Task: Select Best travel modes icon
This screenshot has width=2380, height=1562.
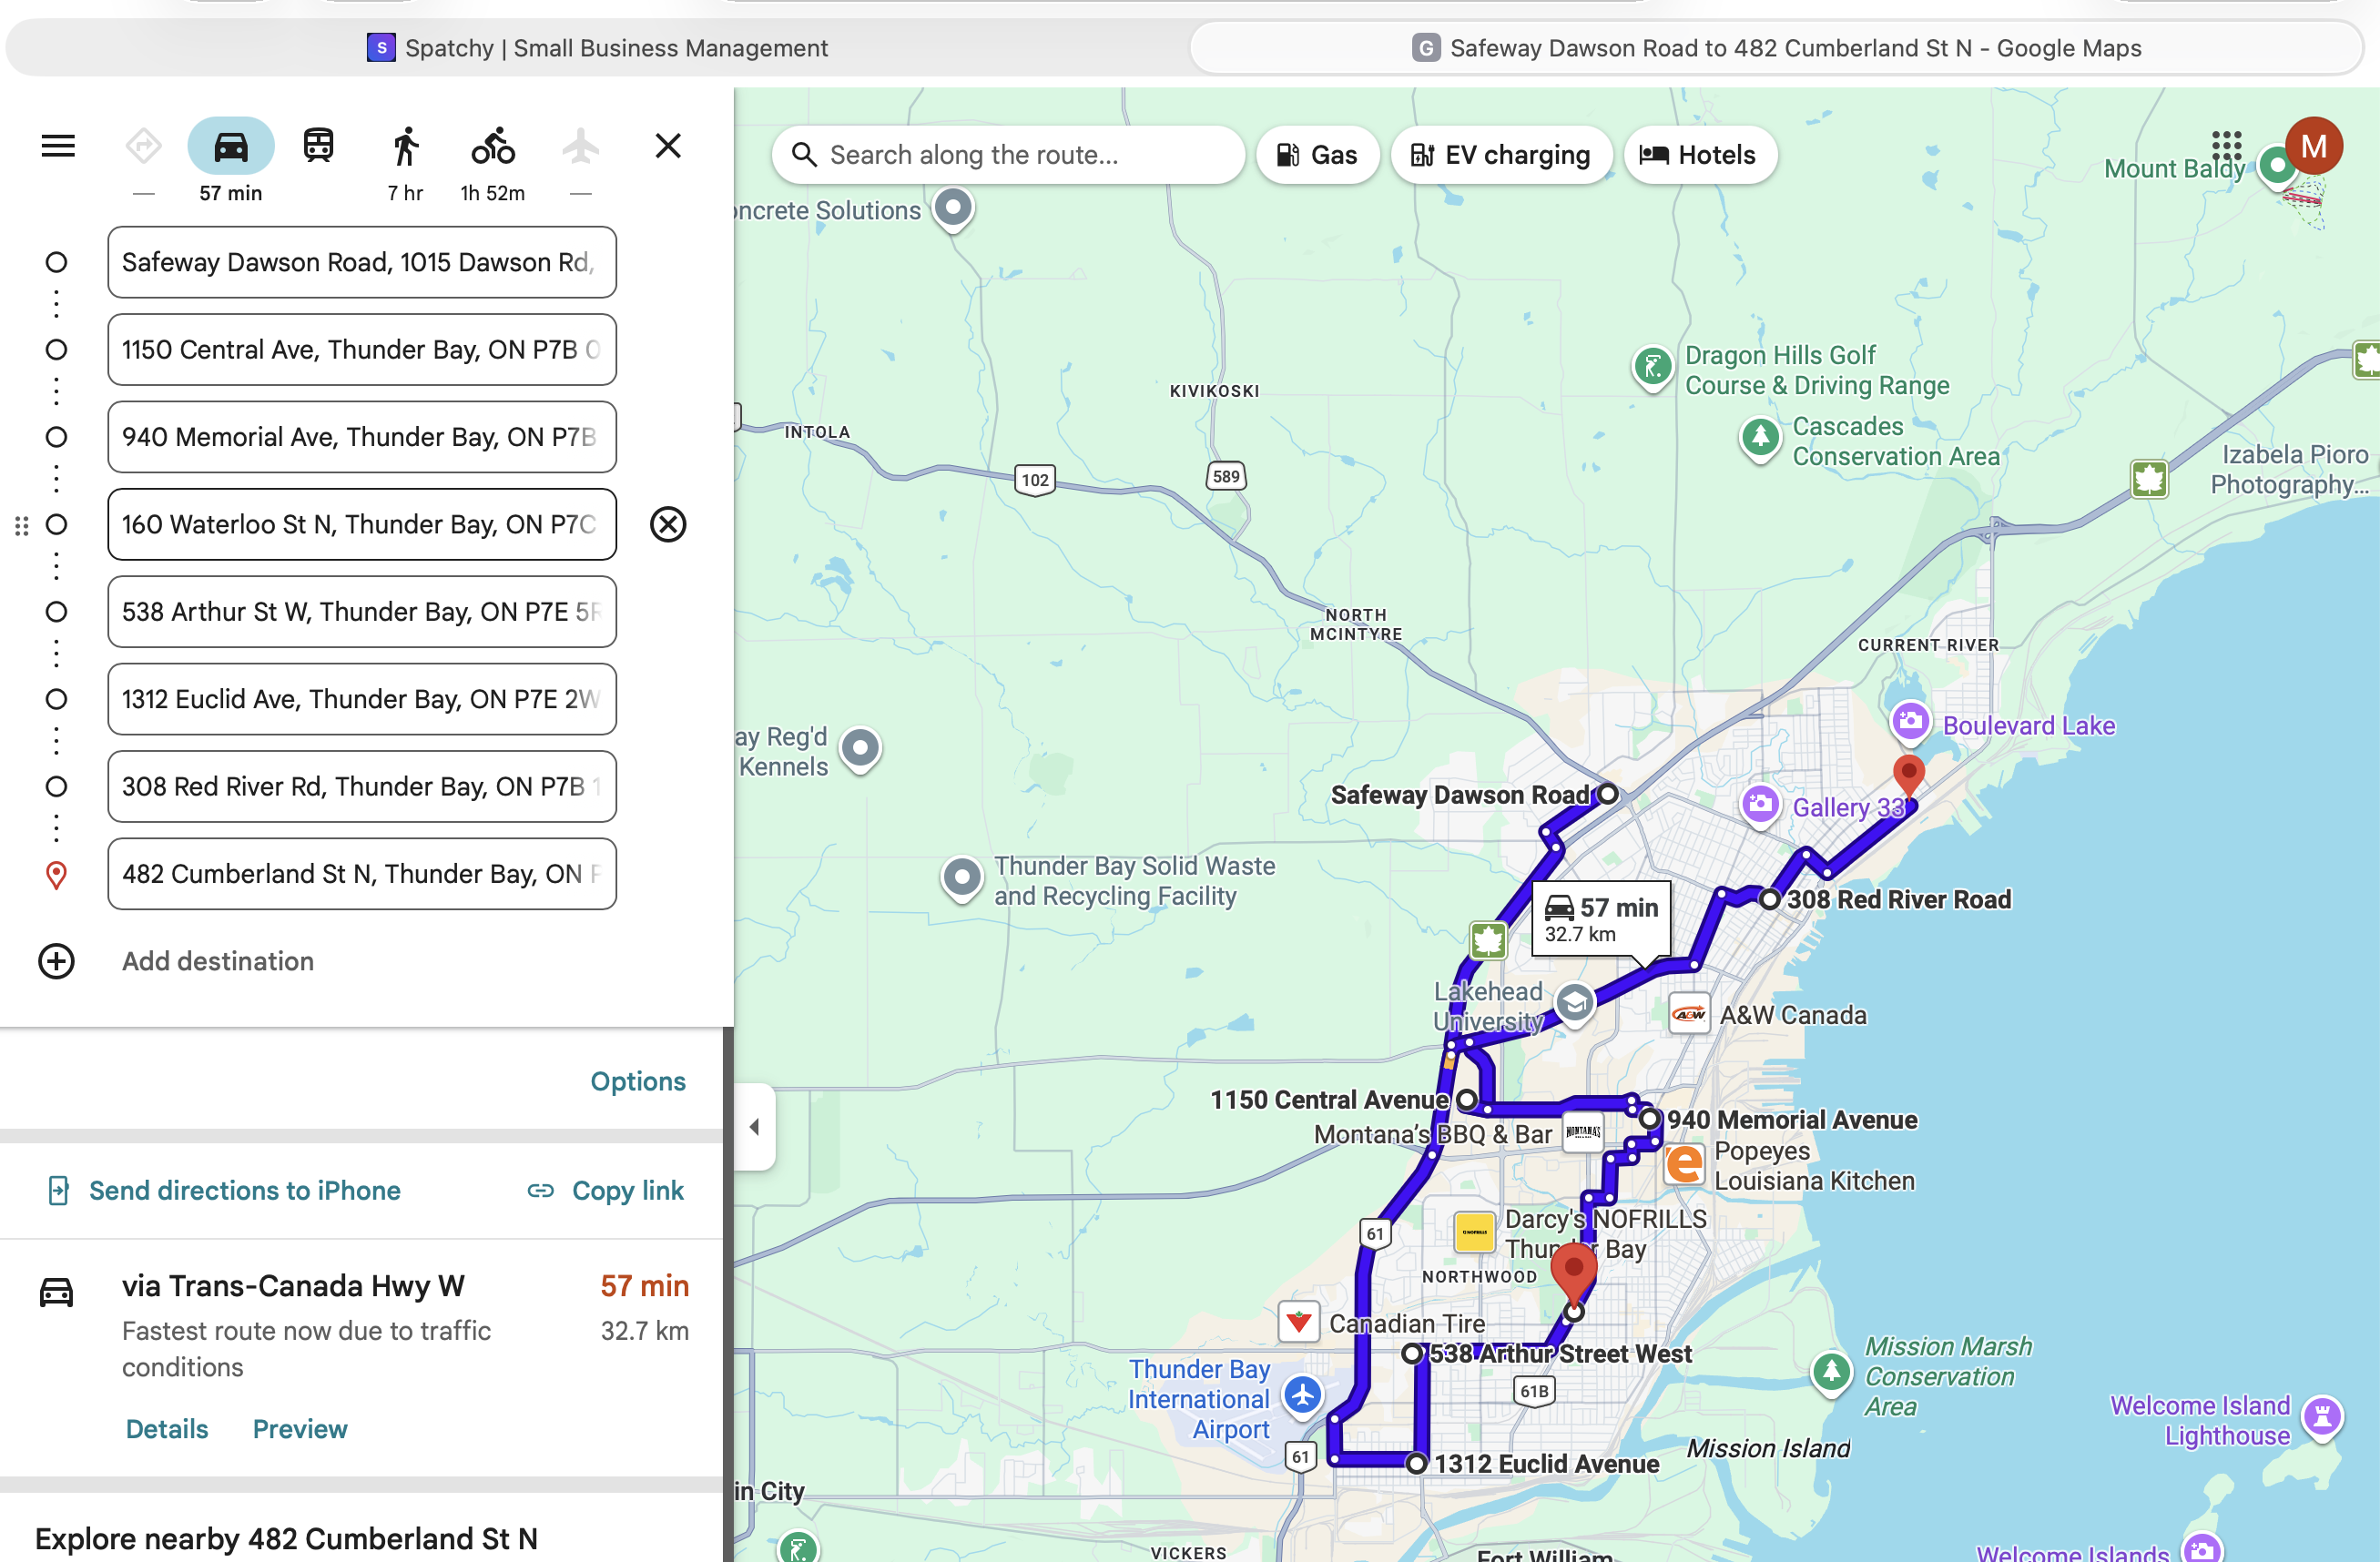Action: (144, 146)
